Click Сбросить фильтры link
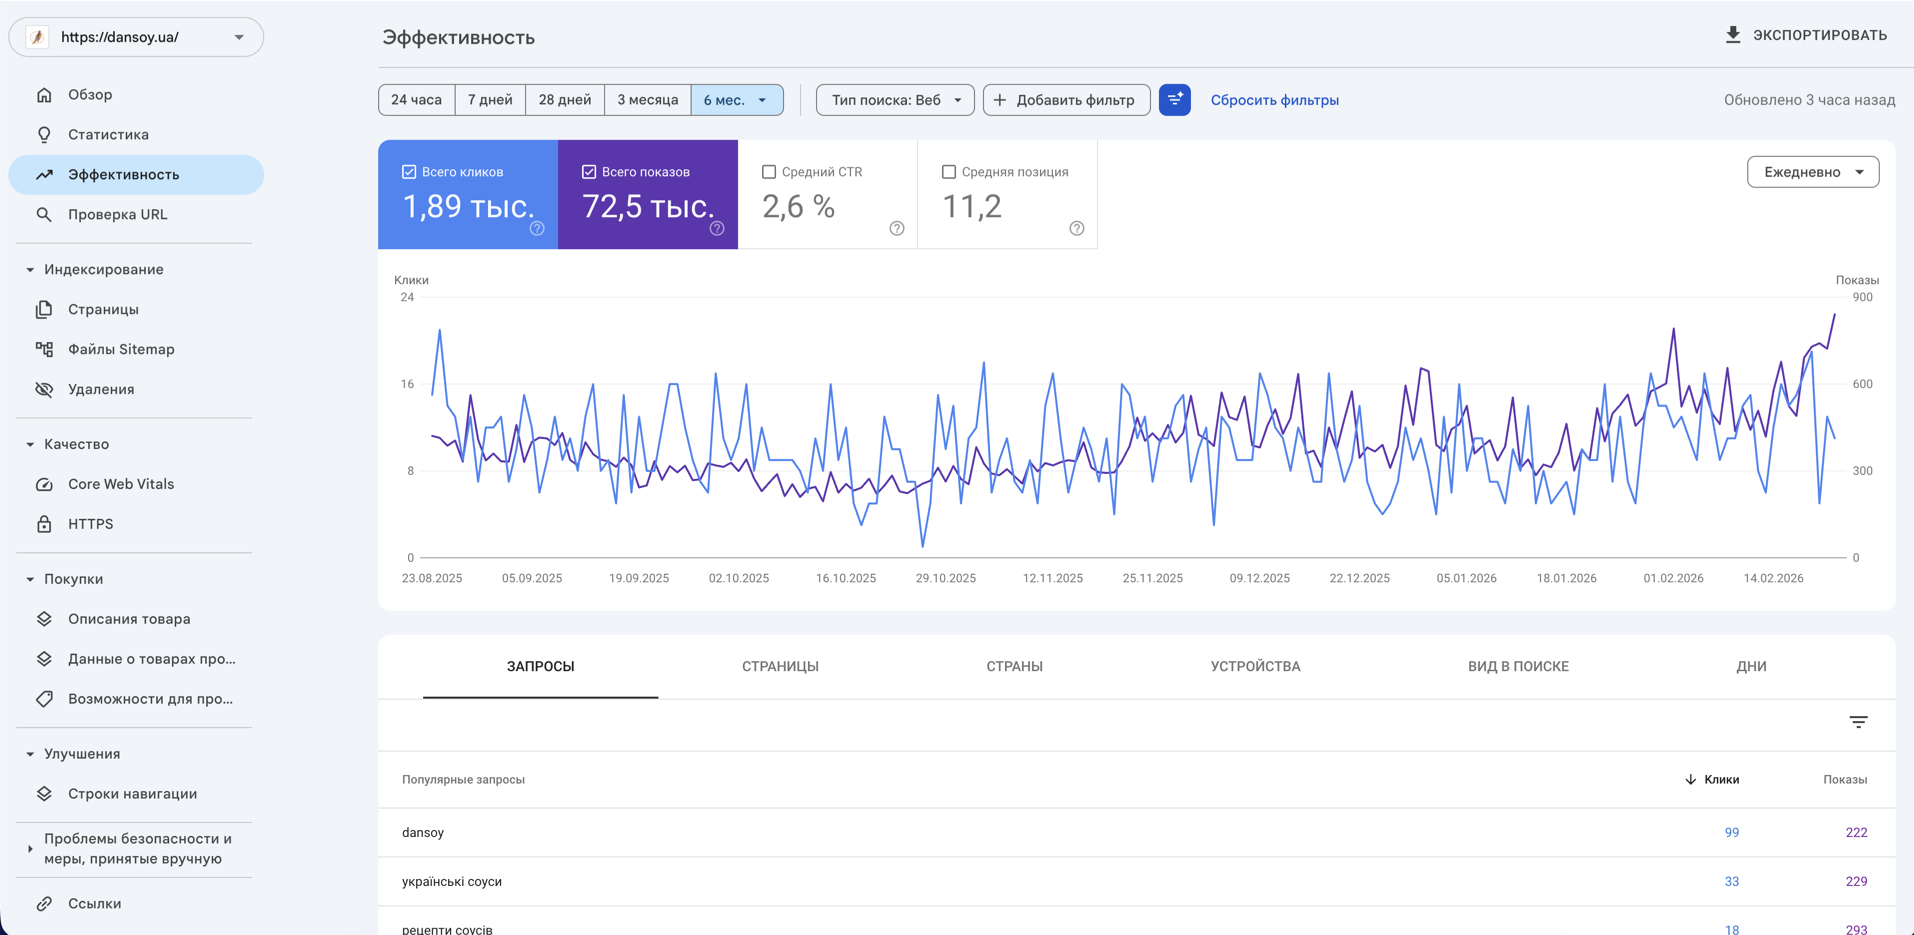Screen dimensions: 1914x935 tap(1274, 100)
